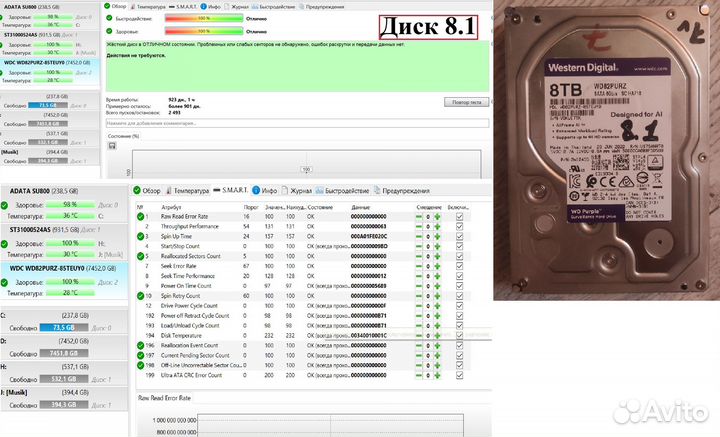The height and width of the screenshot is (437, 720).
Task: Click the green plus for Throughput Performance
Action: [437, 227]
